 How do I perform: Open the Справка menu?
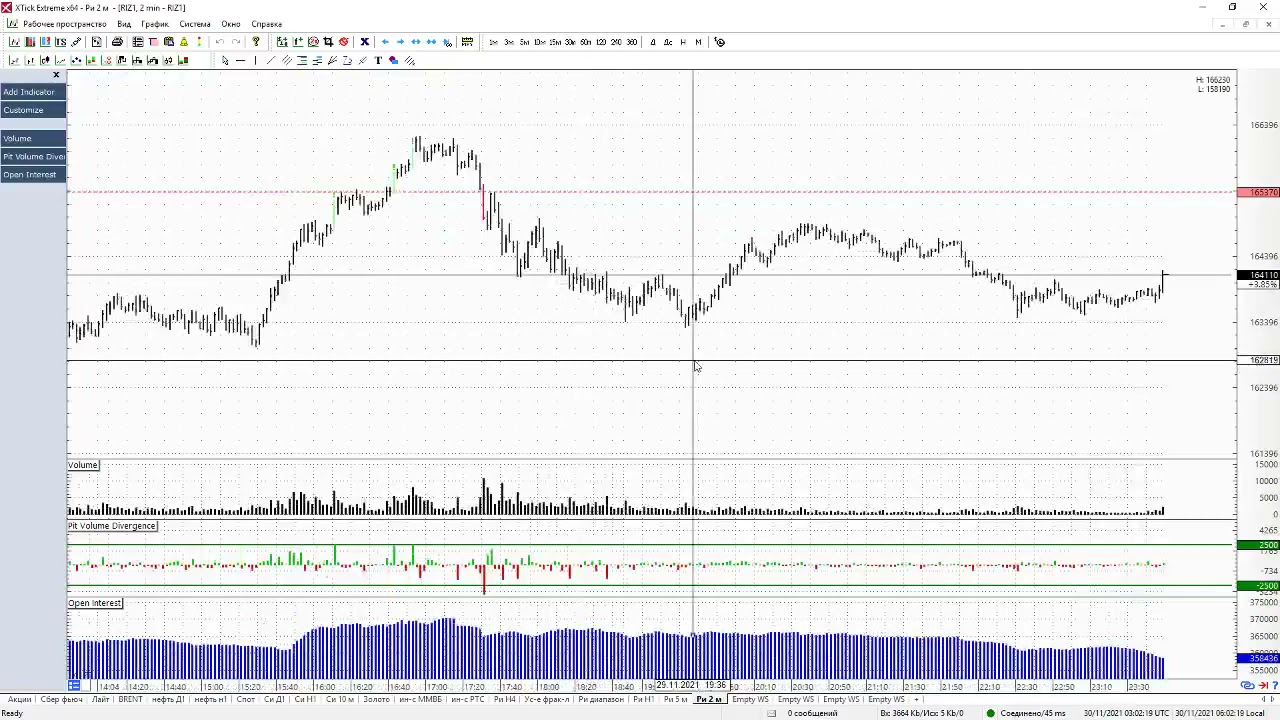[266, 24]
